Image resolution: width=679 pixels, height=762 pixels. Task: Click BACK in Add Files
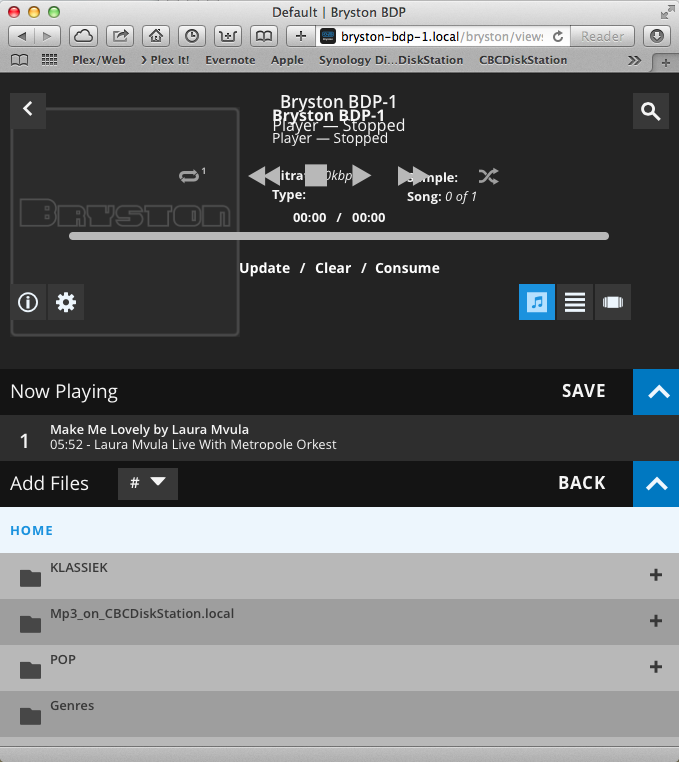click(582, 483)
